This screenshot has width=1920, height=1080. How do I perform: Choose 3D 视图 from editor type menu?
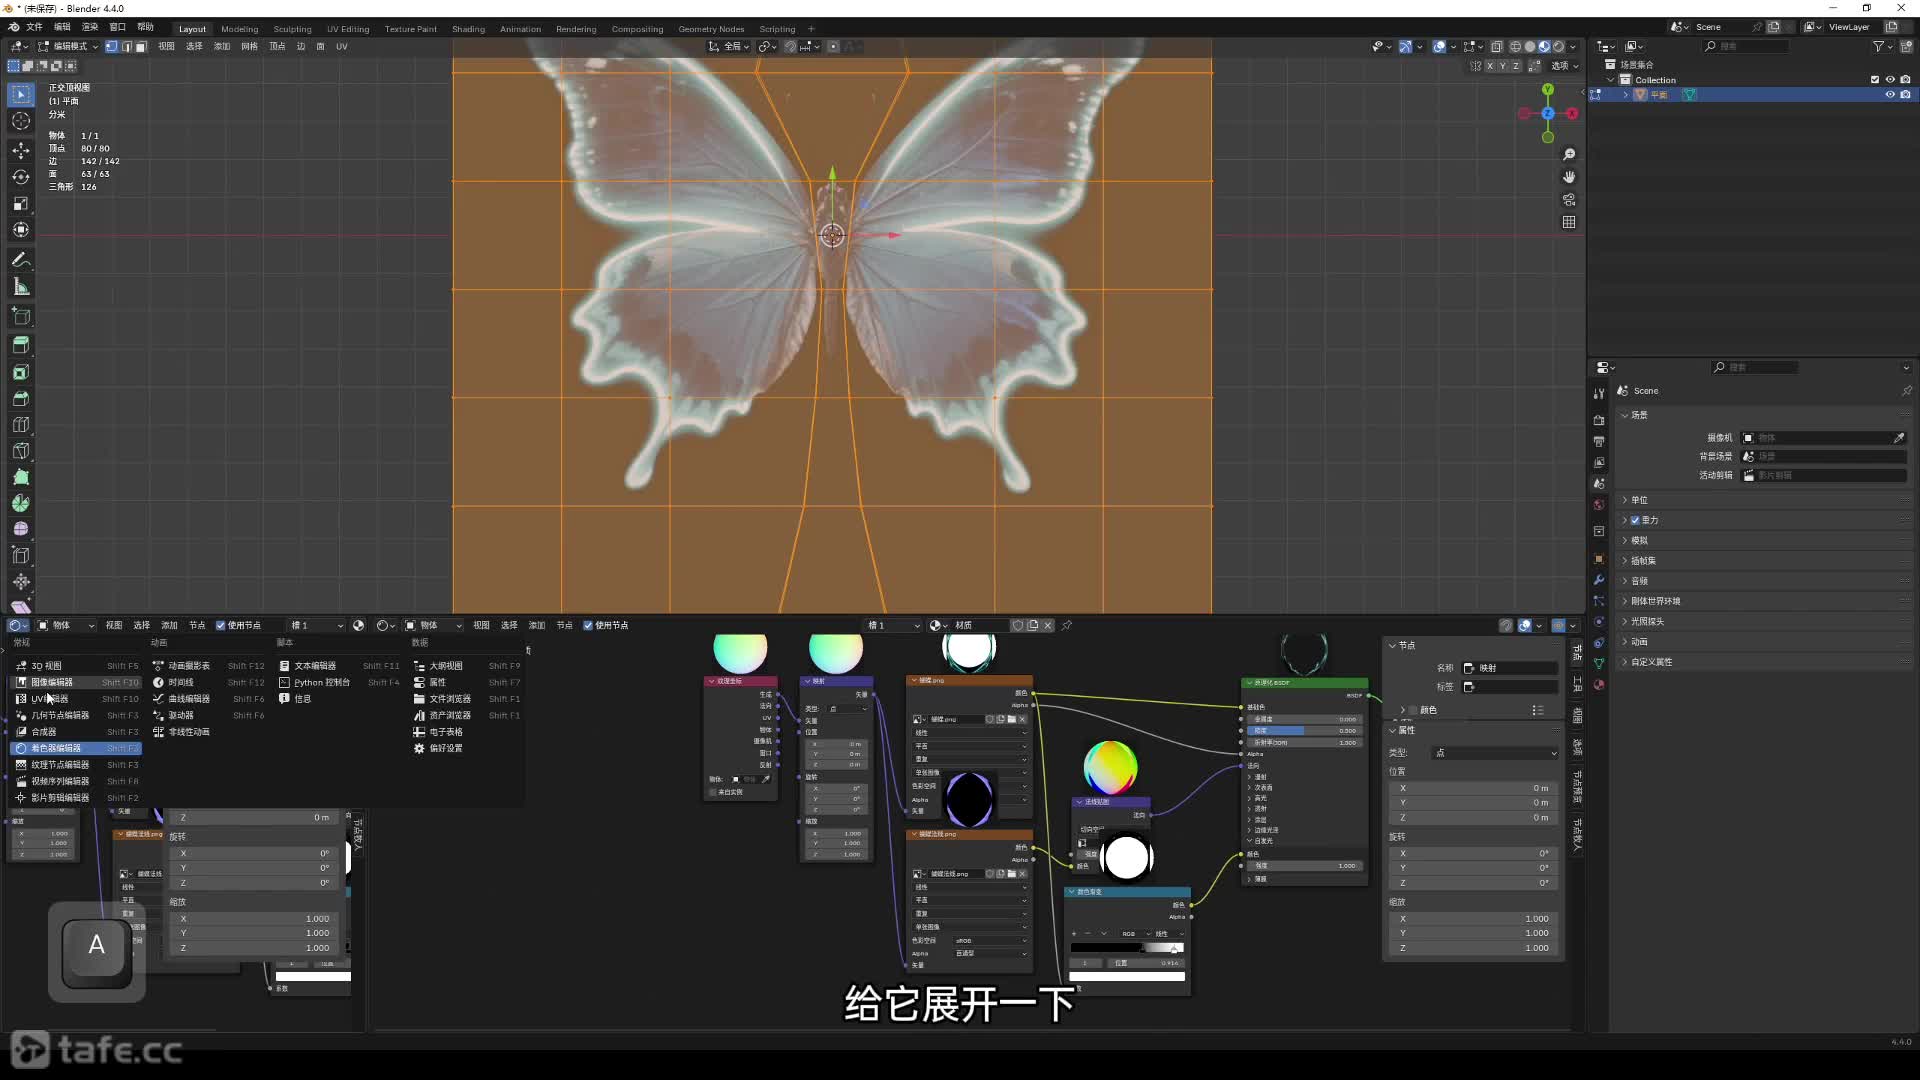[x=76, y=666]
